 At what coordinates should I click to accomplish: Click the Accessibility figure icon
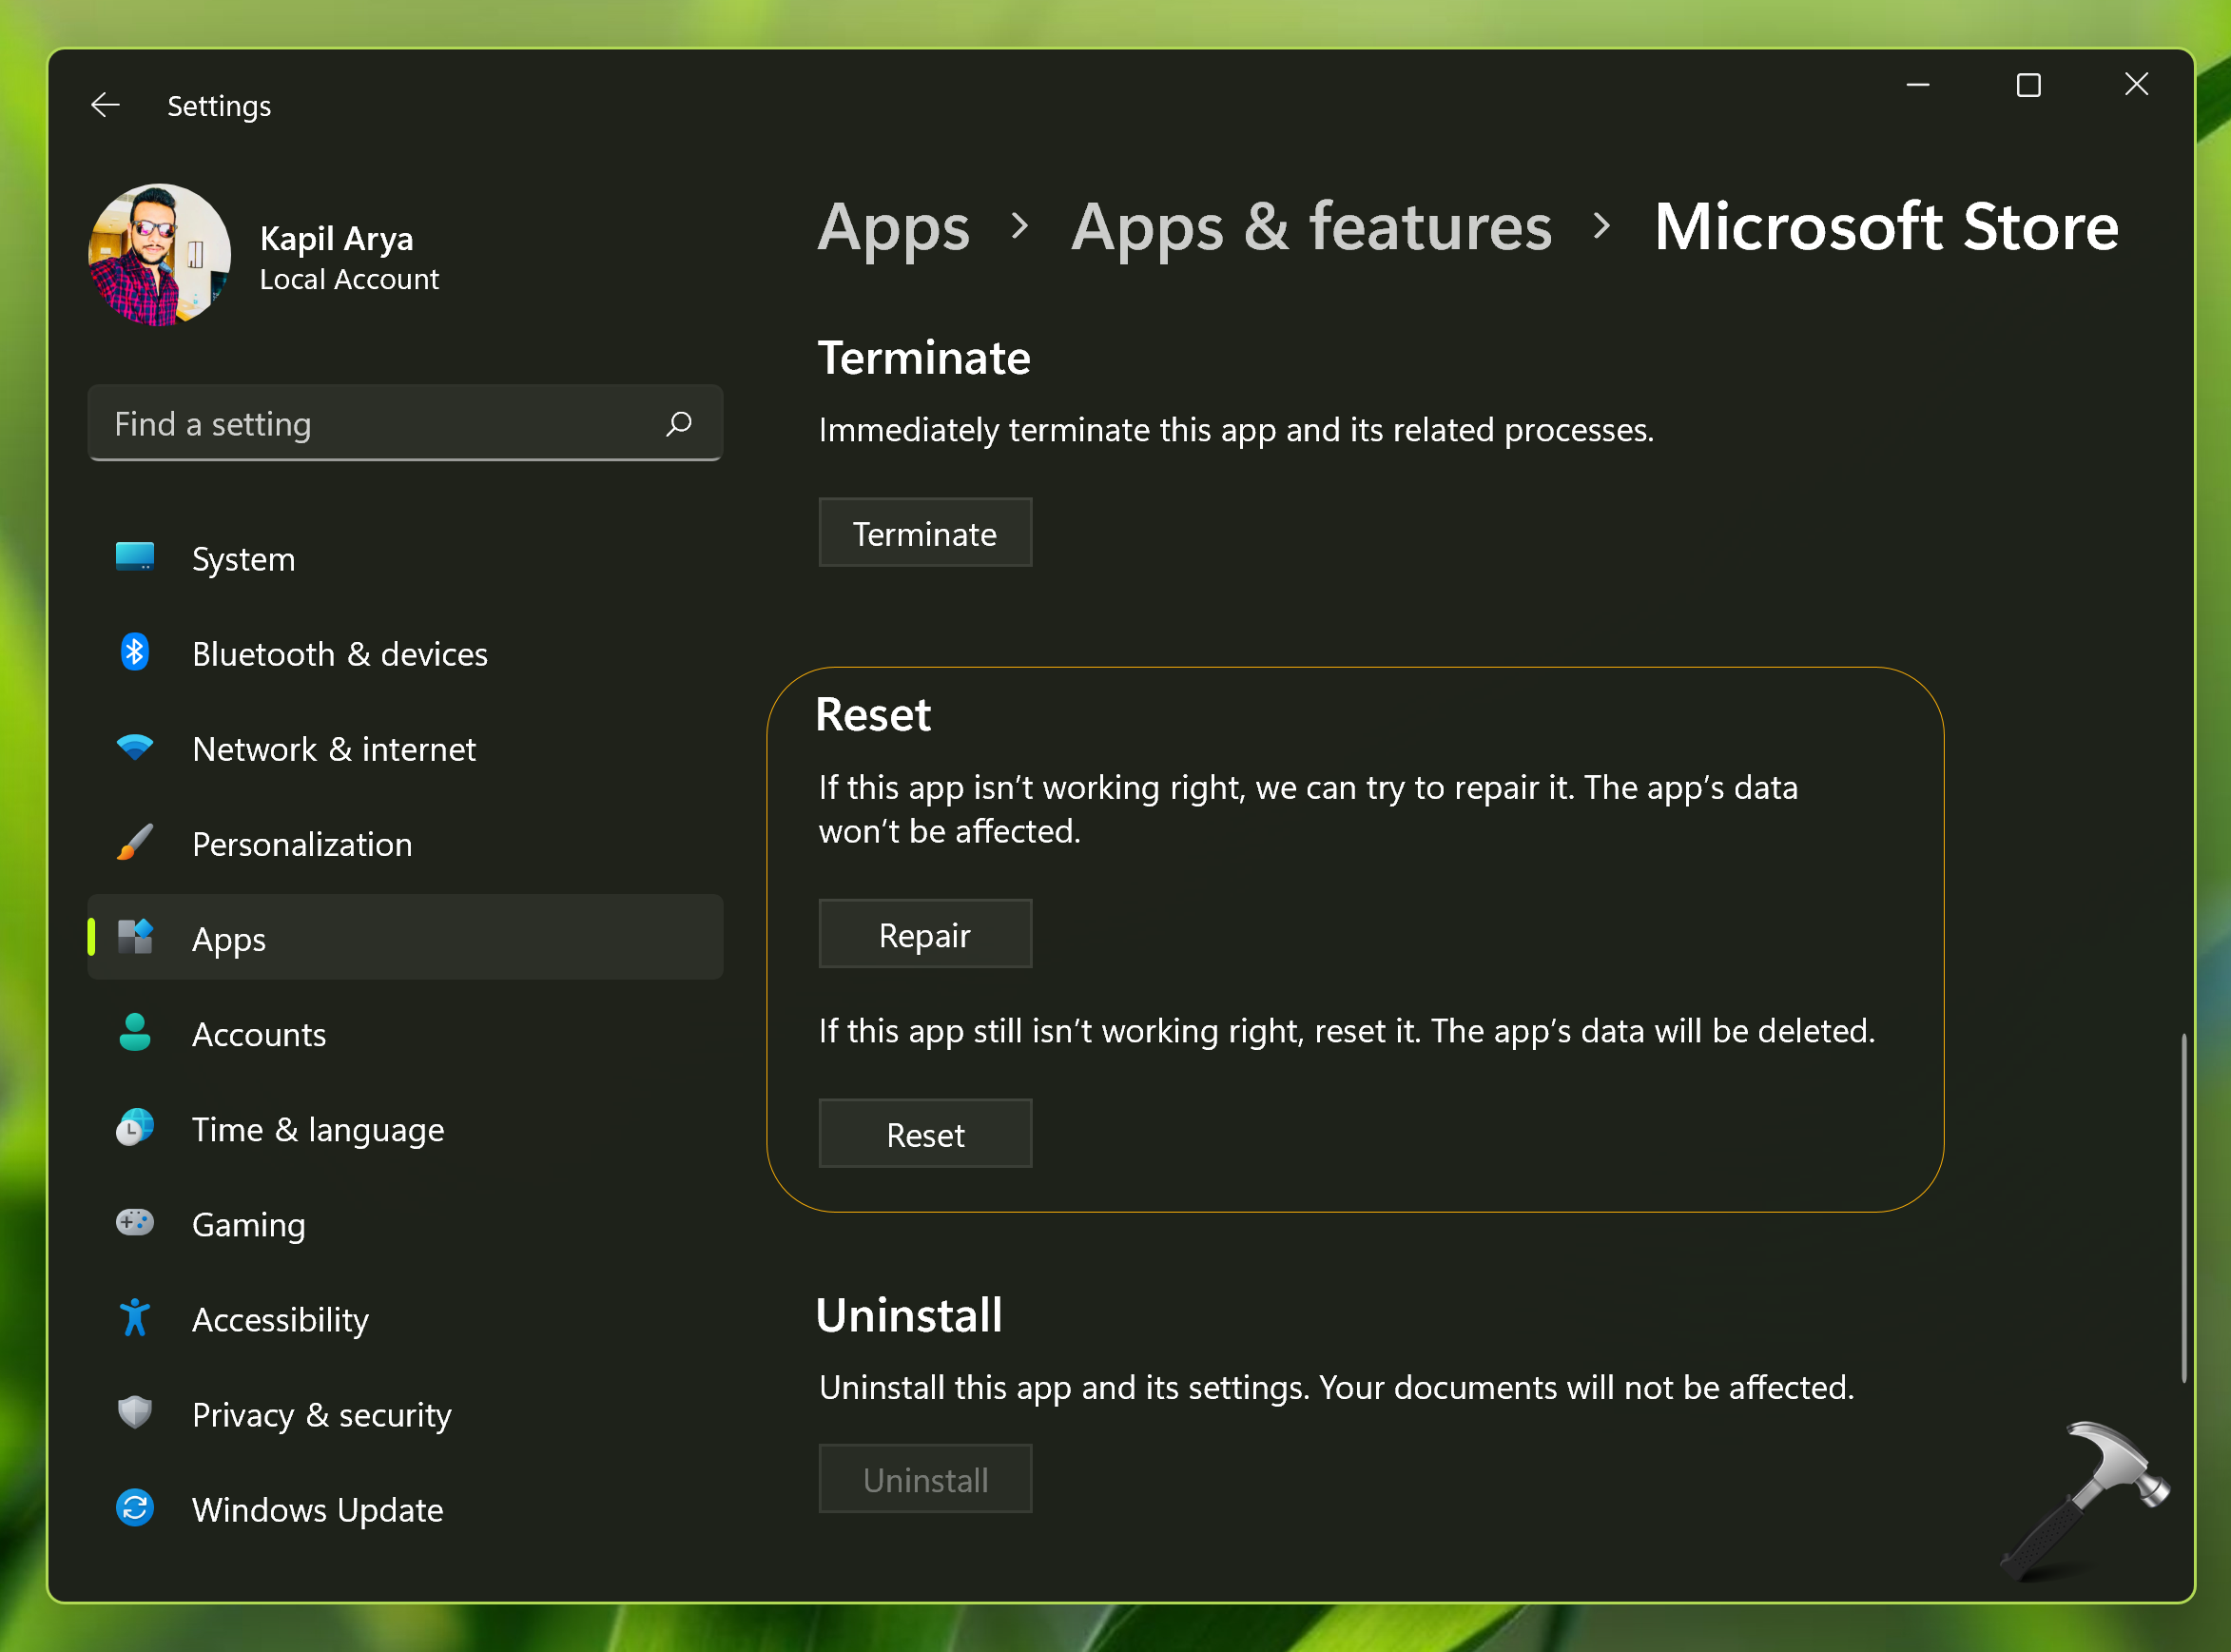coord(135,1318)
